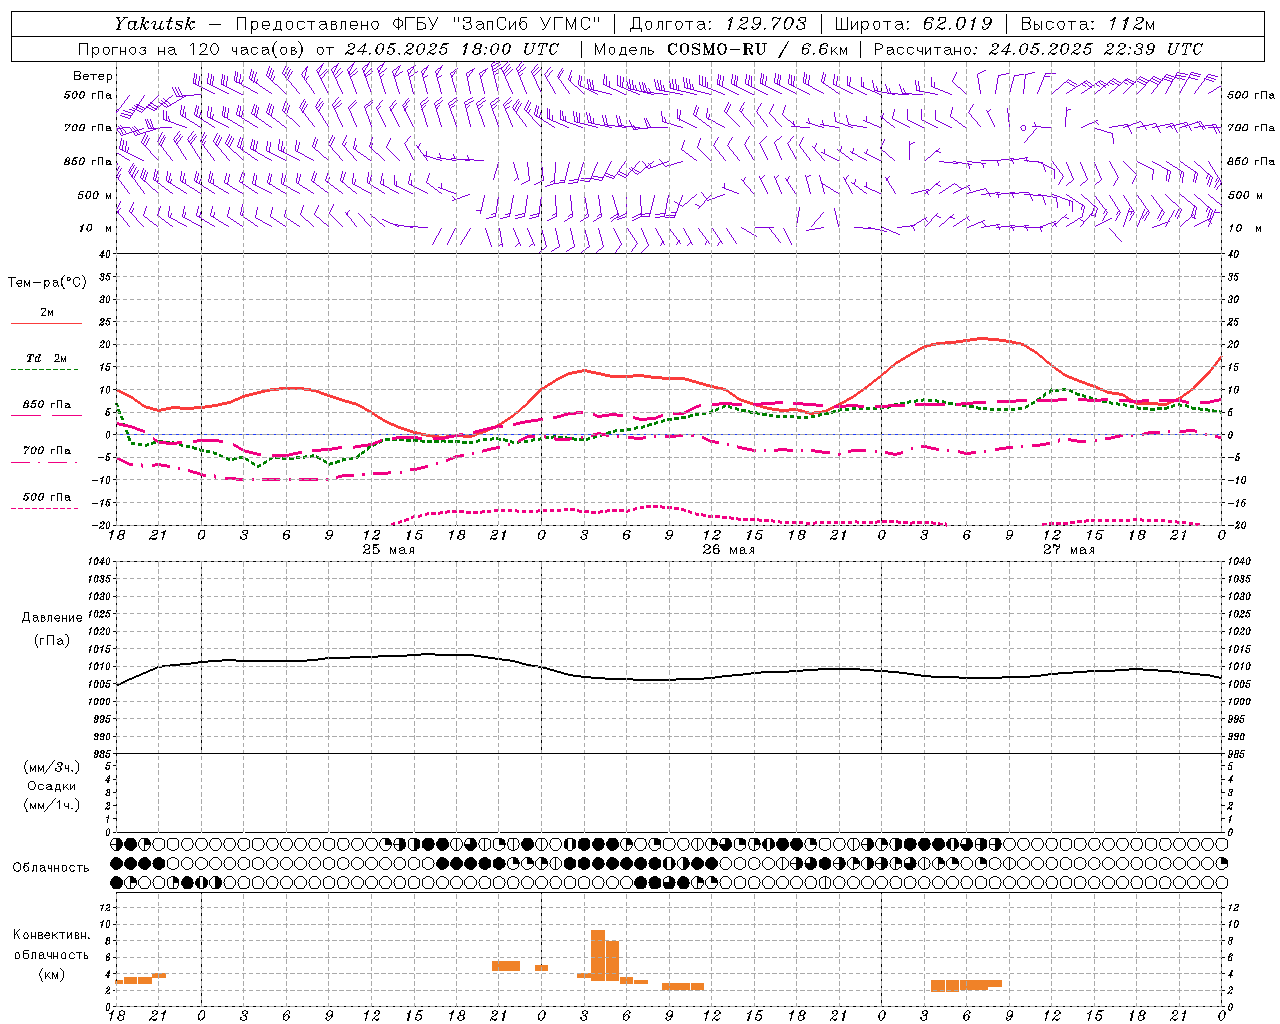Click the 2м temperature legend line
Image resolution: width=1280 pixels, height=1024 pixels.
click(46, 323)
